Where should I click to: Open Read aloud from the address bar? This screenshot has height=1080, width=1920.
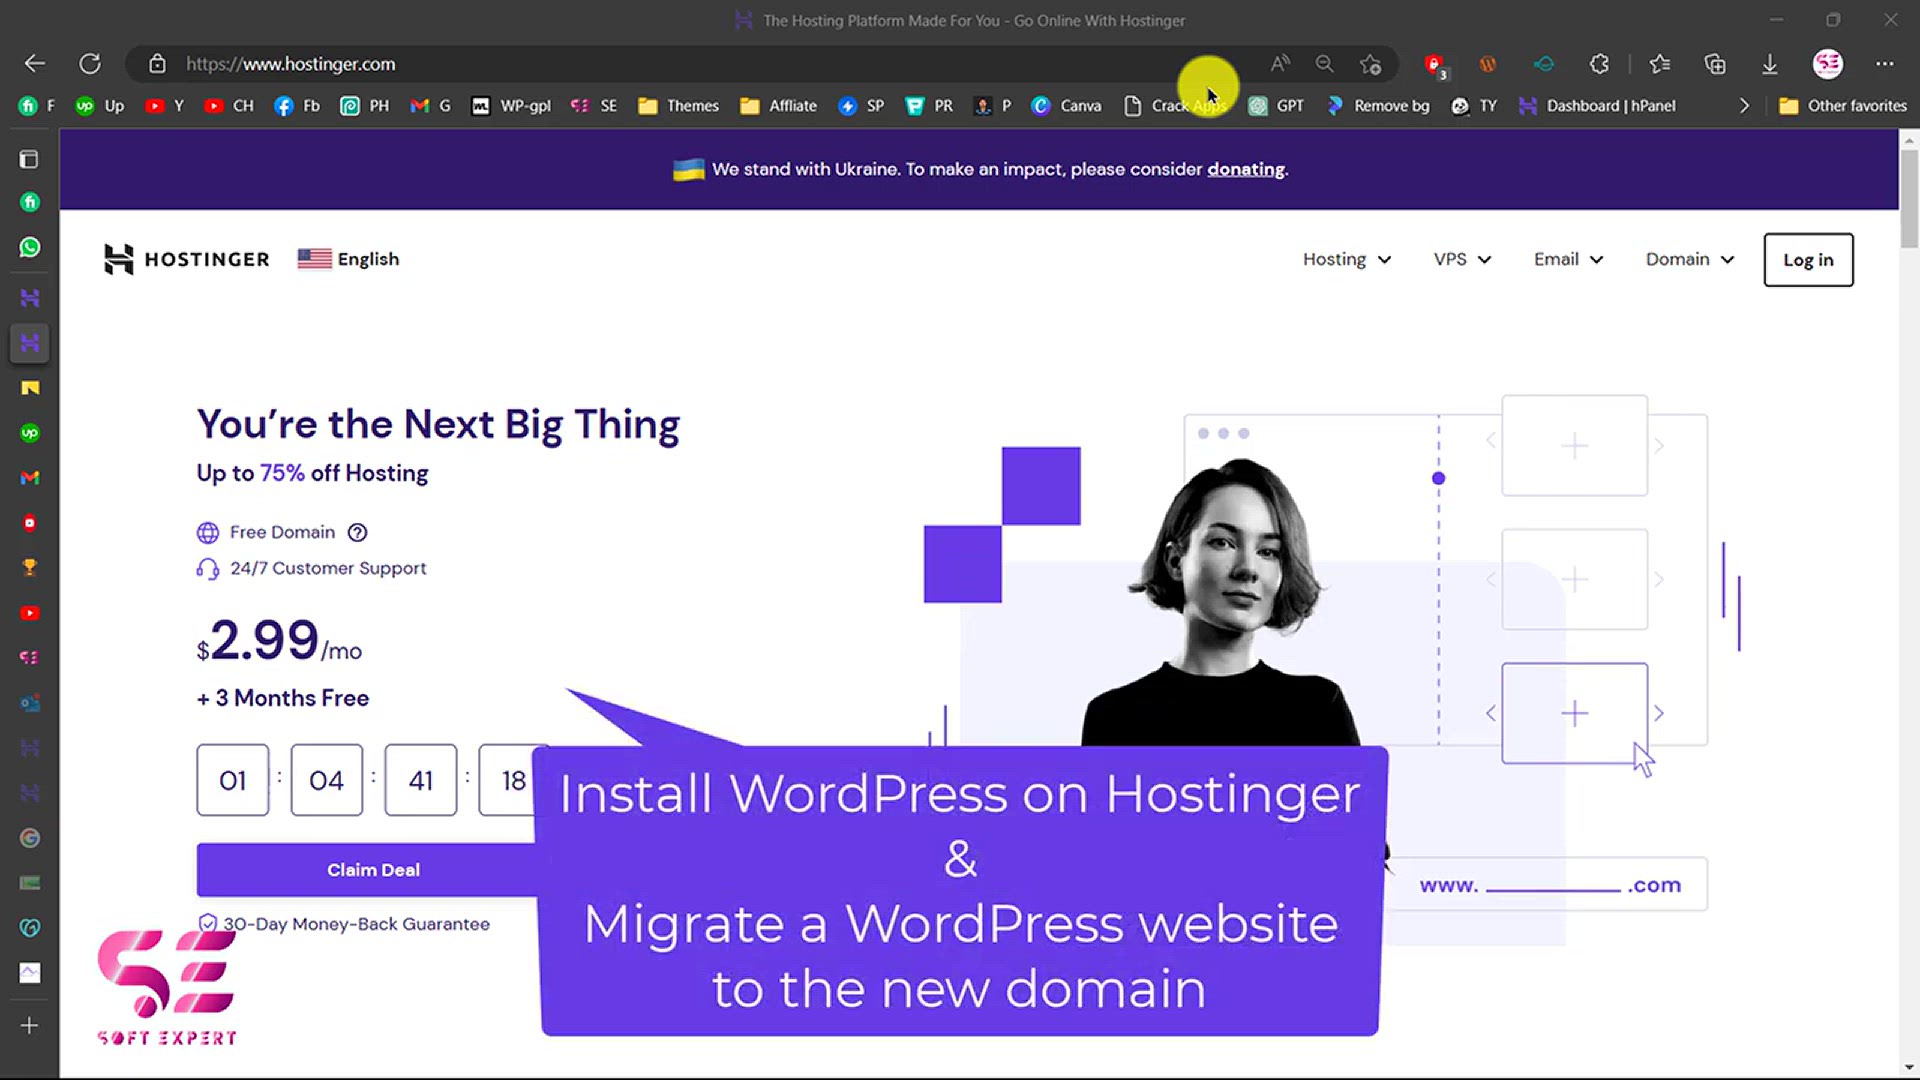pos(1280,64)
